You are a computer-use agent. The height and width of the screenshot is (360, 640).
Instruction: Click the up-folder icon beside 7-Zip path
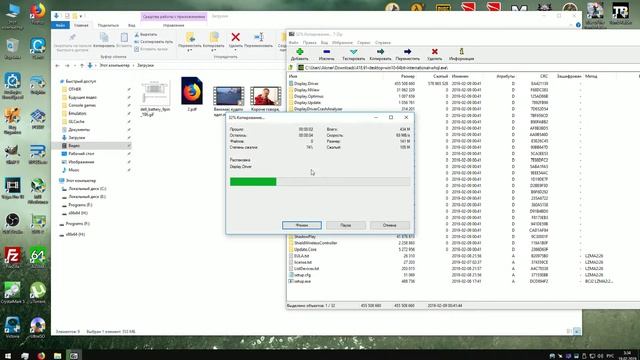point(291,68)
